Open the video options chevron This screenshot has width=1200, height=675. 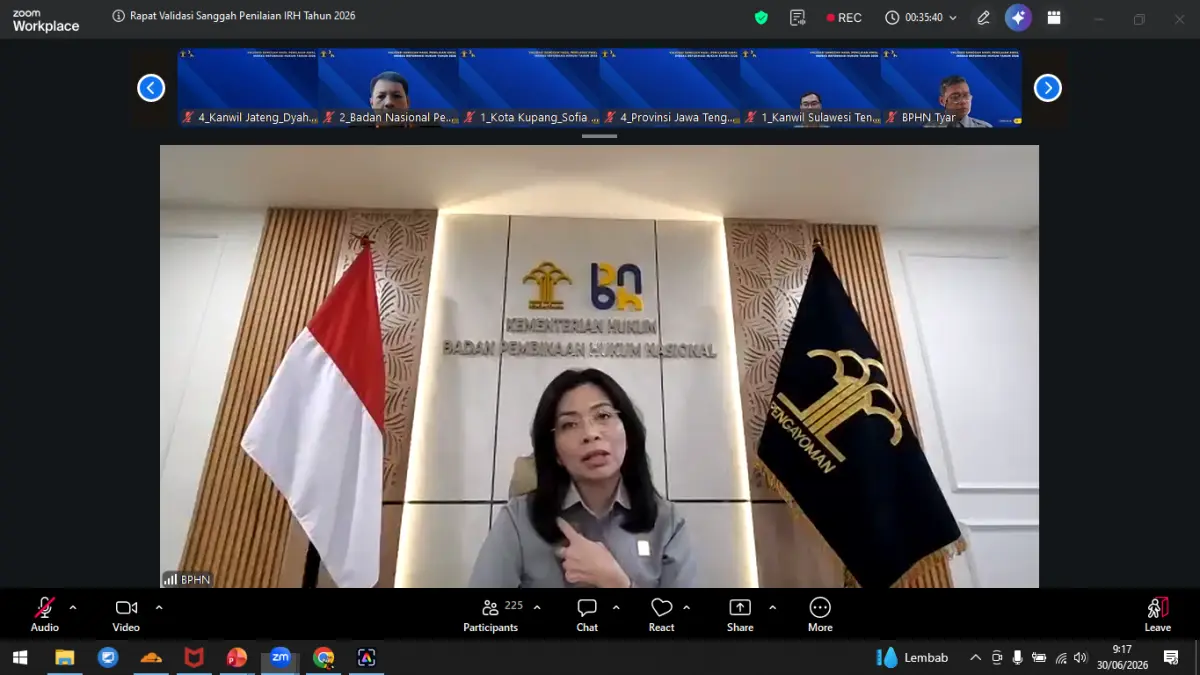(158, 607)
